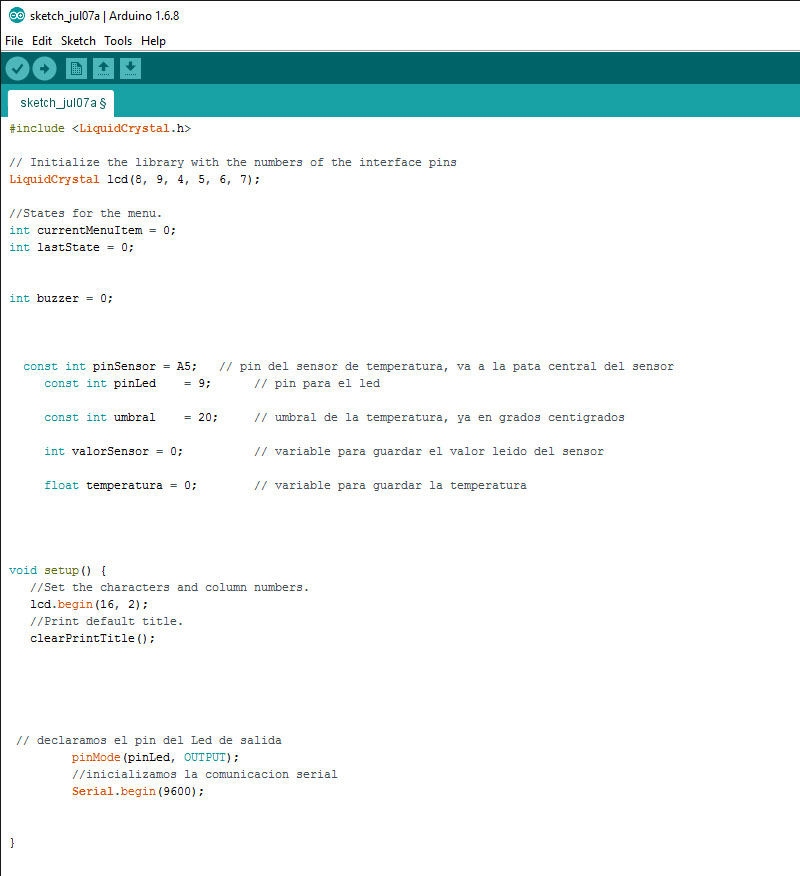The height and width of the screenshot is (876, 800).
Task: Click the 'clearPrintTitle();' line
Action: coord(93,638)
